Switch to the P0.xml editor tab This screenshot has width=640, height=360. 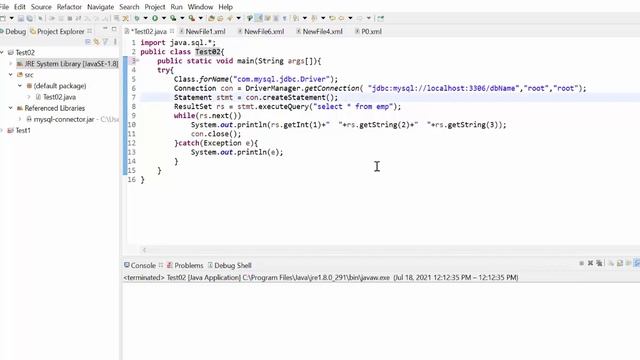tap(368, 31)
